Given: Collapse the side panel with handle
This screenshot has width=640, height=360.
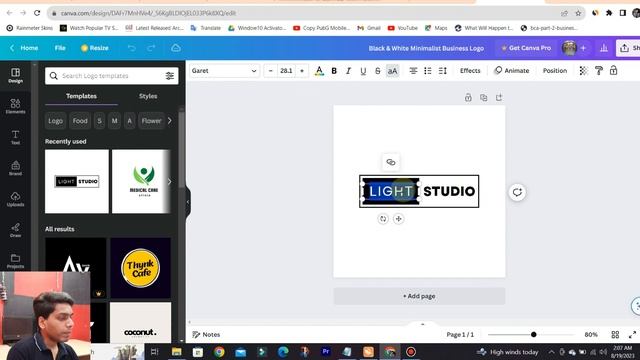Looking at the screenshot, I should (188, 202).
